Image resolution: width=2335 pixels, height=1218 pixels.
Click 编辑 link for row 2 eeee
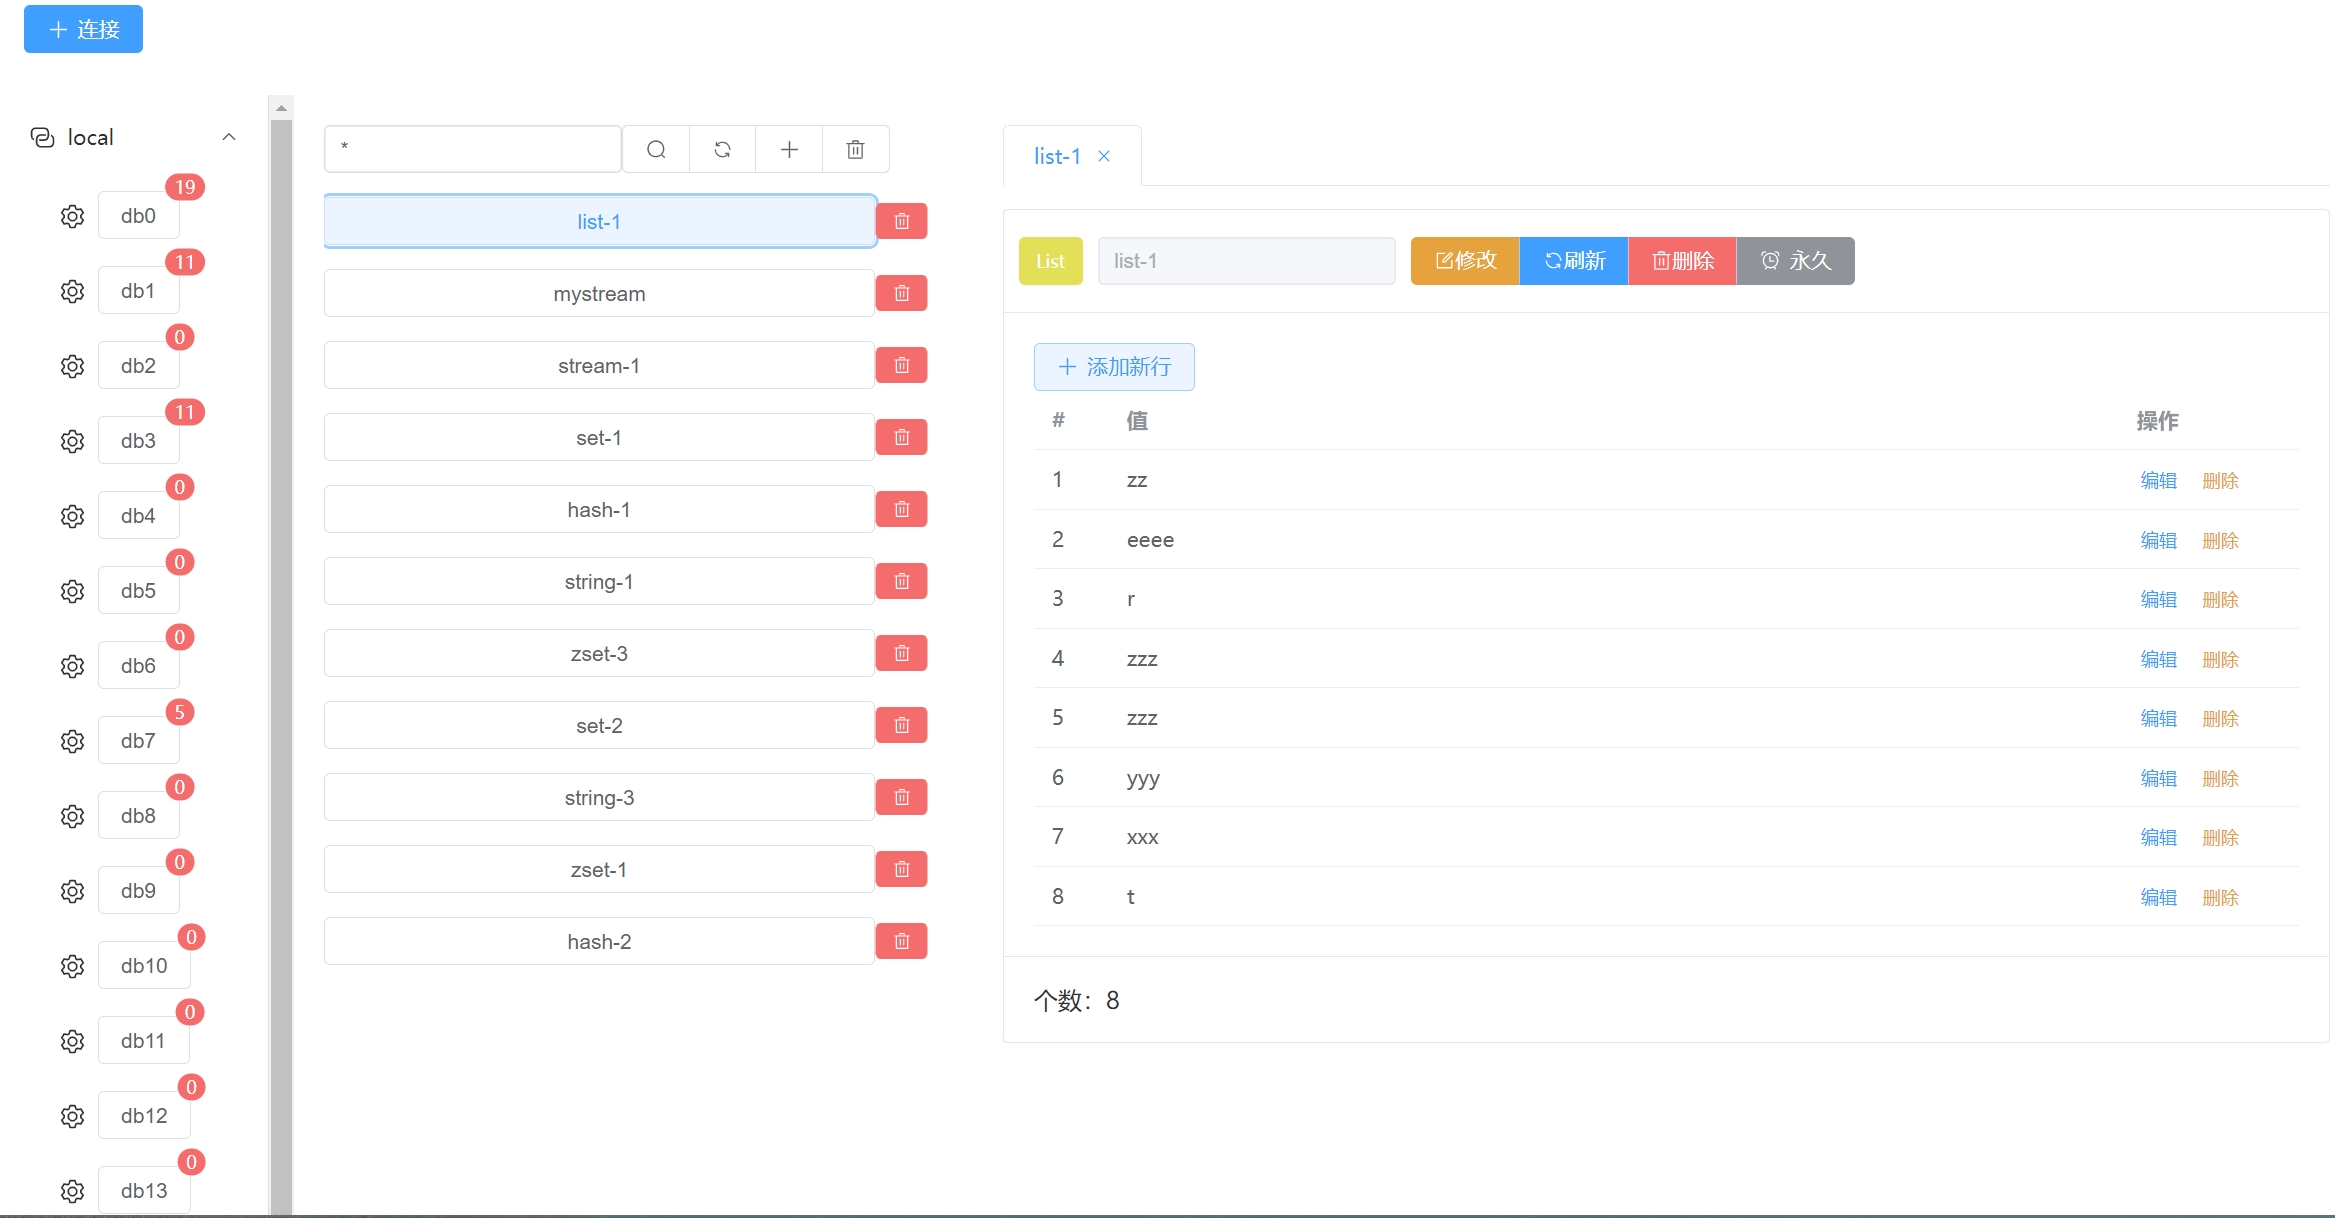click(2158, 540)
